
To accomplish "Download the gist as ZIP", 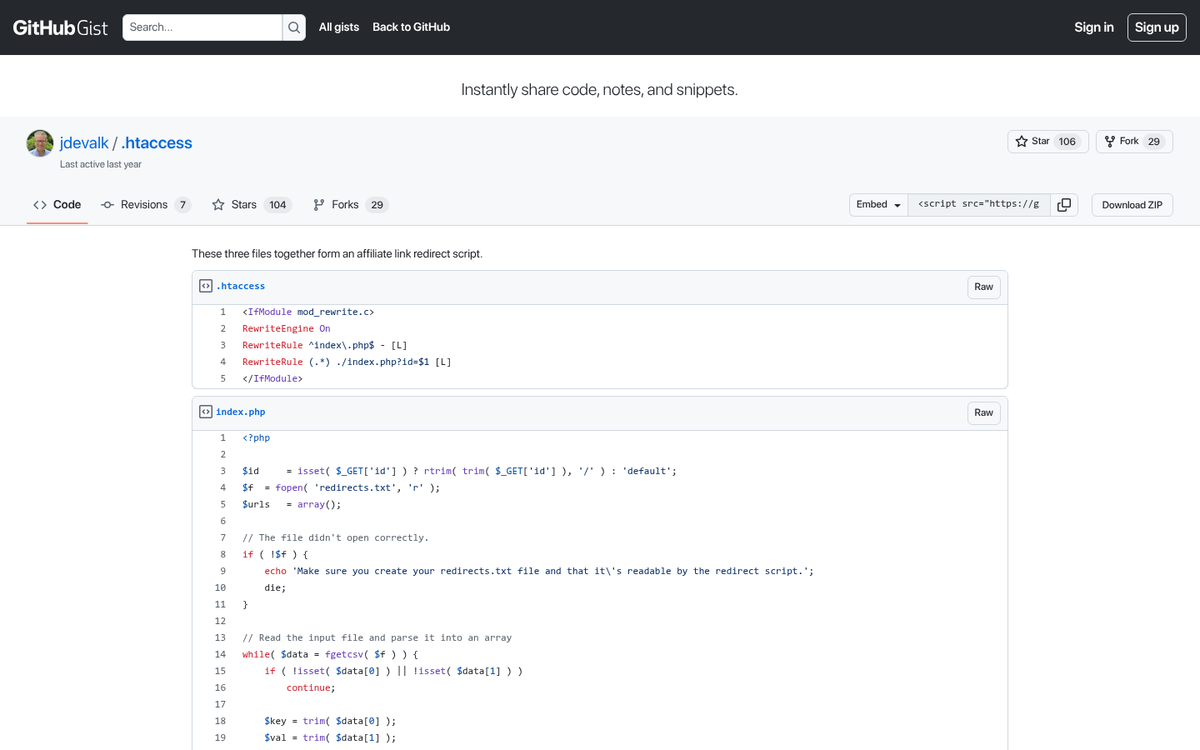I will click(1131, 204).
